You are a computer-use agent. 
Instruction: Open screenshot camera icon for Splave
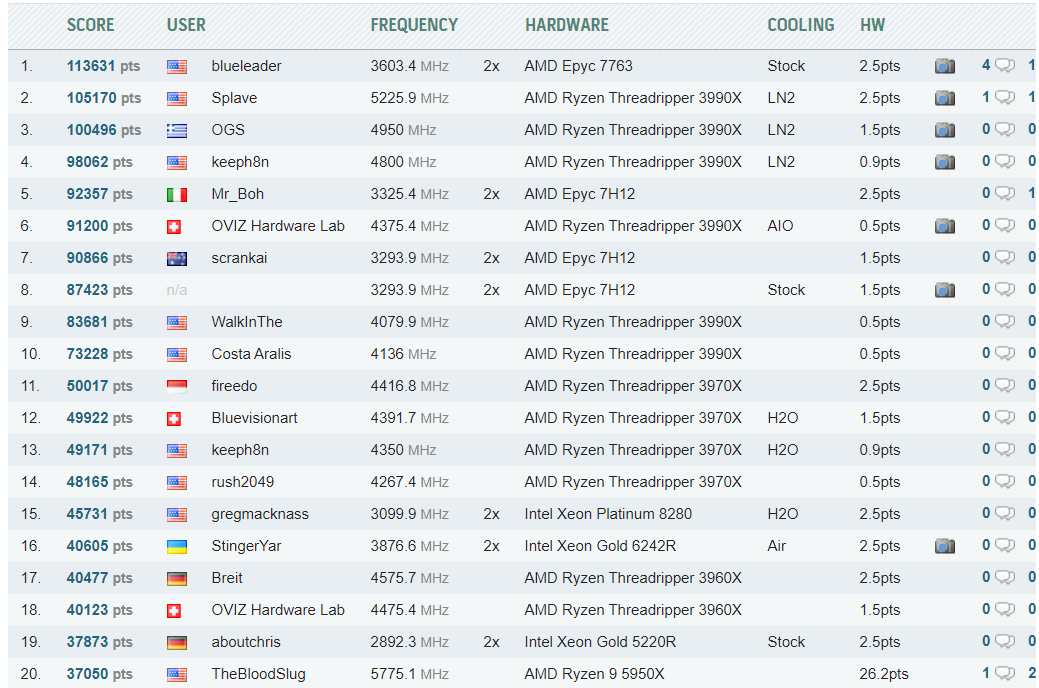tap(944, 98)
